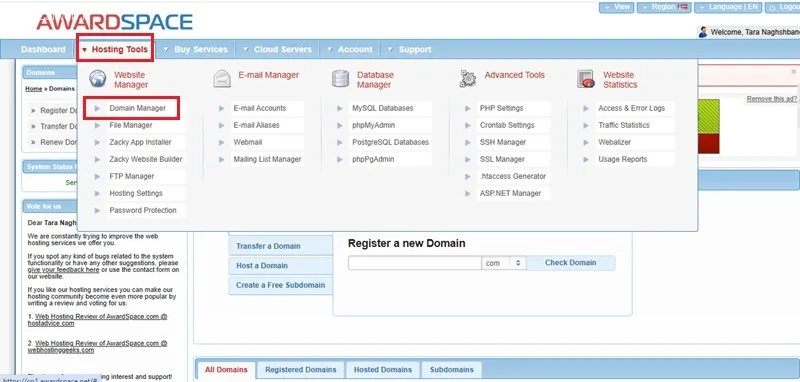Switch to the Subdomains tab

[x=452, y=370]
